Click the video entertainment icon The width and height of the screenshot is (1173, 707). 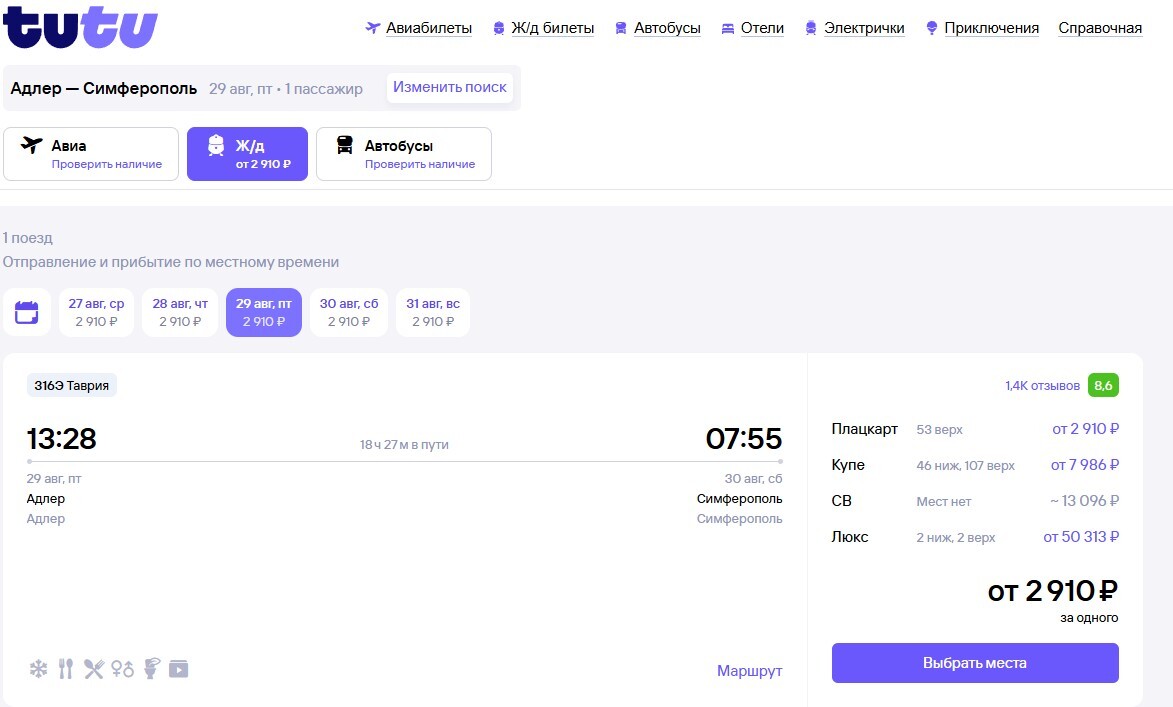click(179, 669)
